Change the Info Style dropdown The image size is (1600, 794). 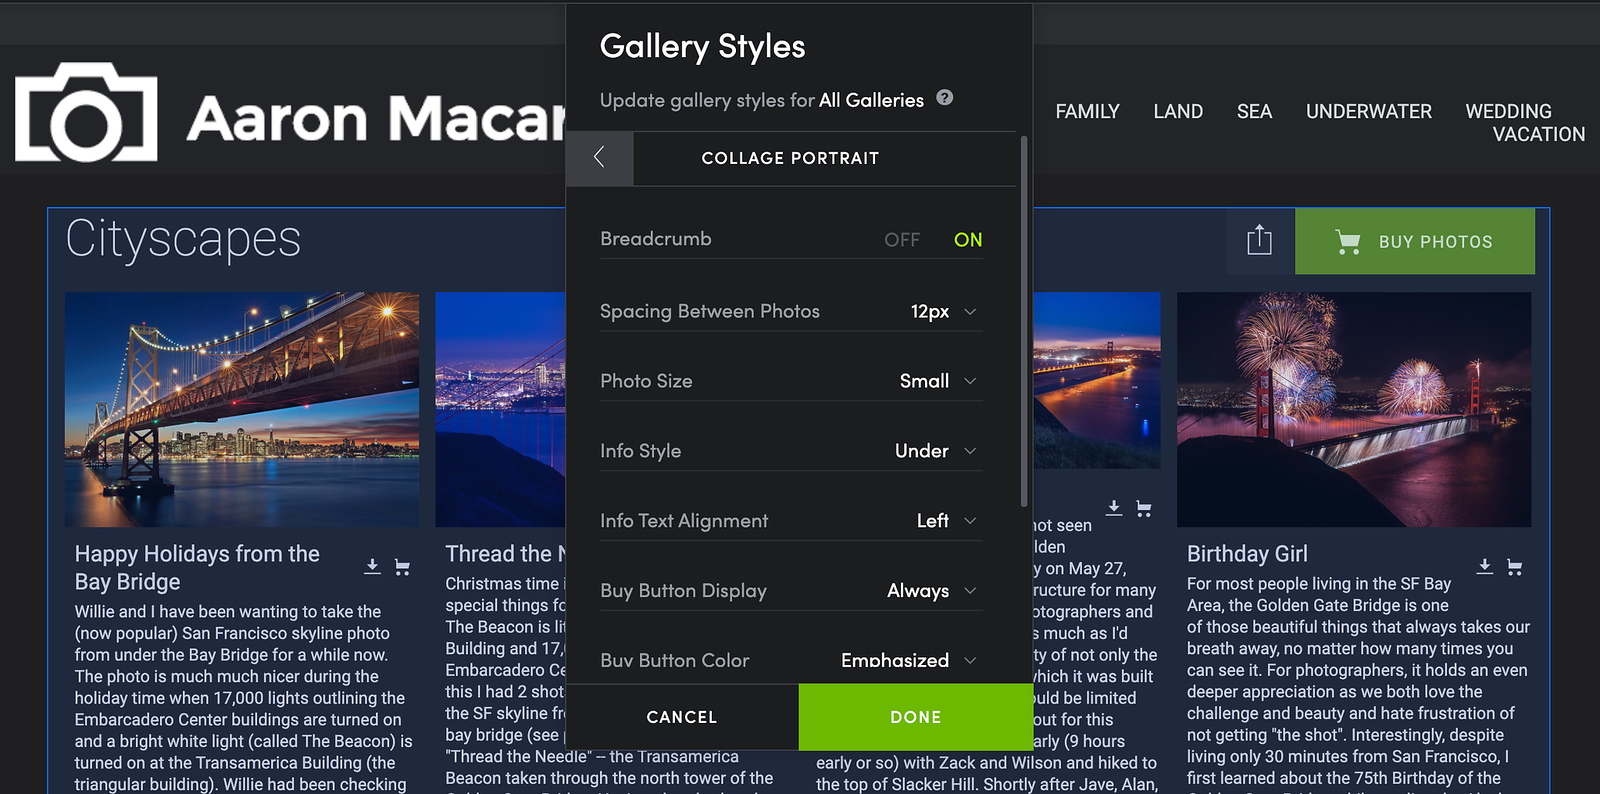tap(935, 451)
